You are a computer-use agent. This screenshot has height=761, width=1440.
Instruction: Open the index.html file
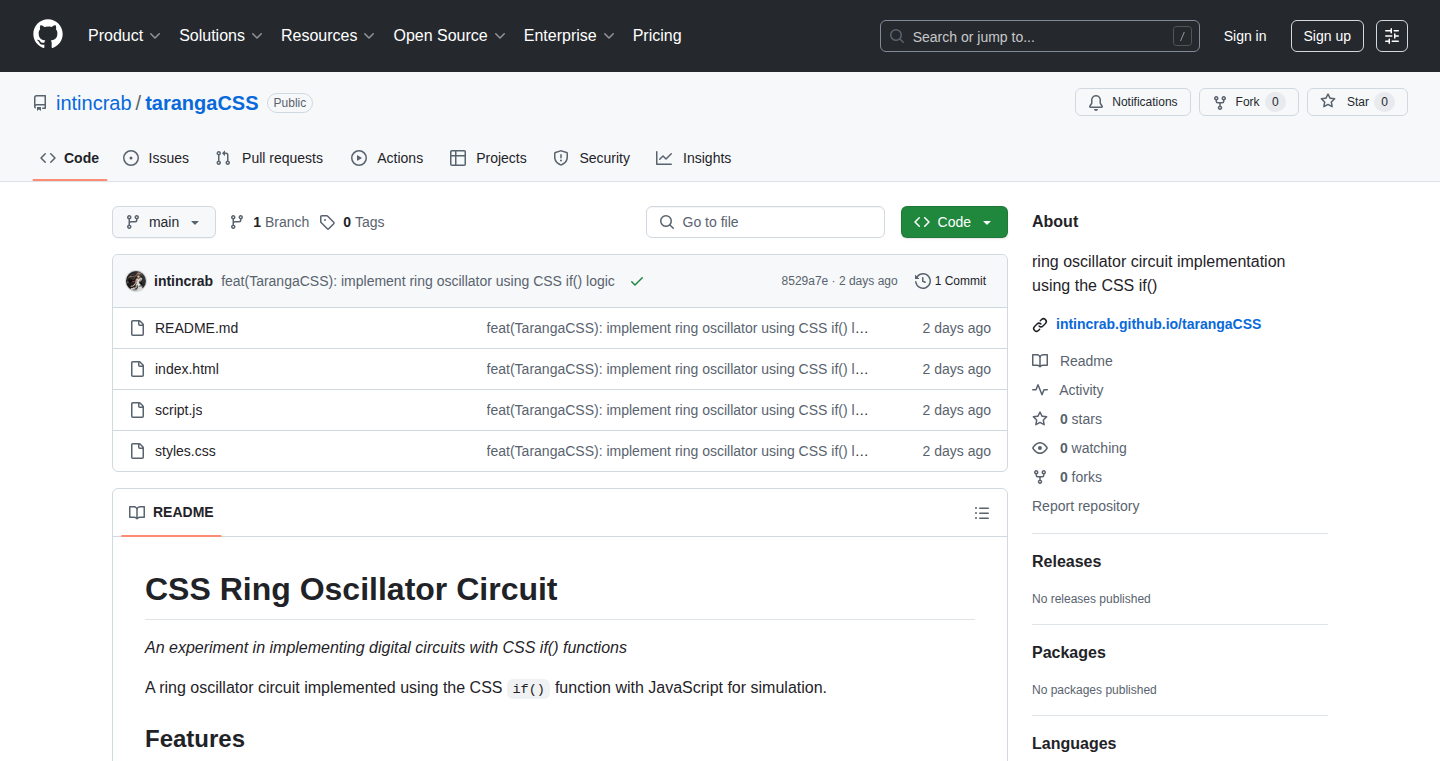click(x=187, y=369)
